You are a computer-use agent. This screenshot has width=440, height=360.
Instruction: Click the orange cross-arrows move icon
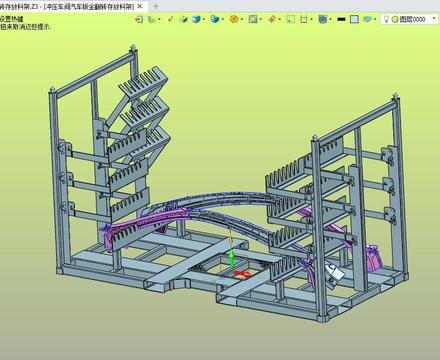point(272,19)
